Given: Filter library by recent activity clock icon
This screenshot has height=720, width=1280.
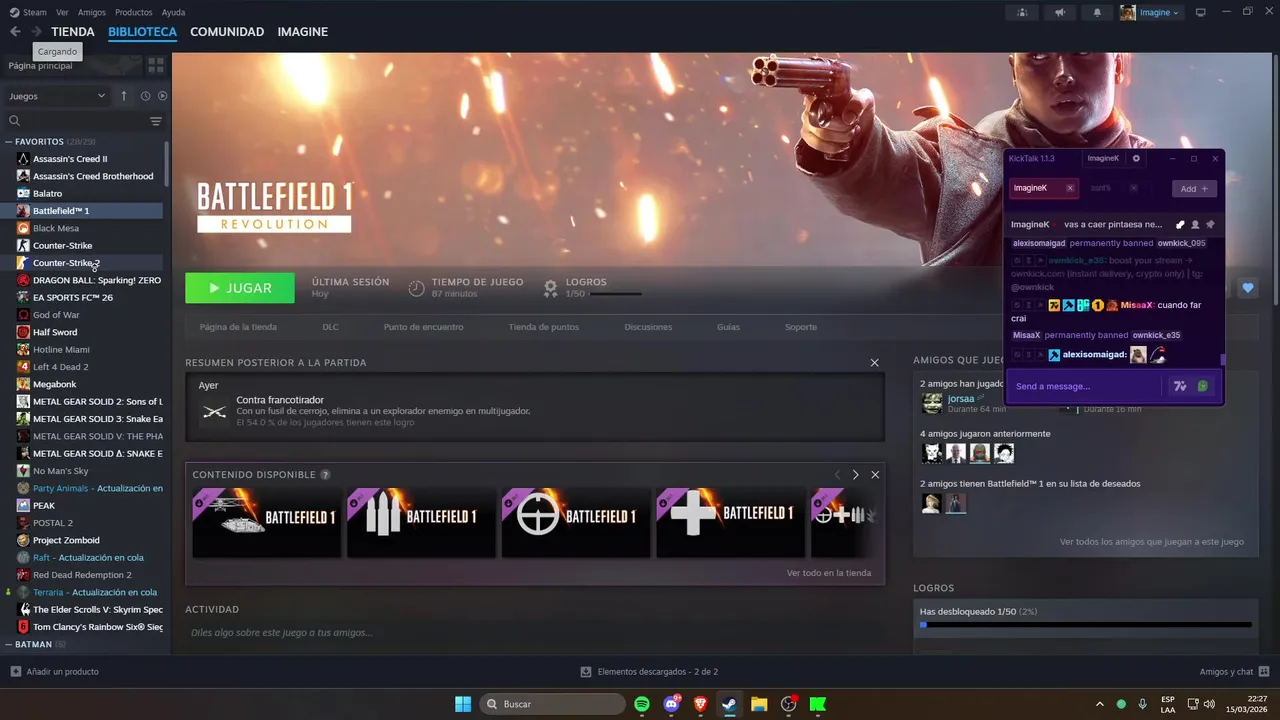Looking at the screenshot, I should (x=145, y=96).
